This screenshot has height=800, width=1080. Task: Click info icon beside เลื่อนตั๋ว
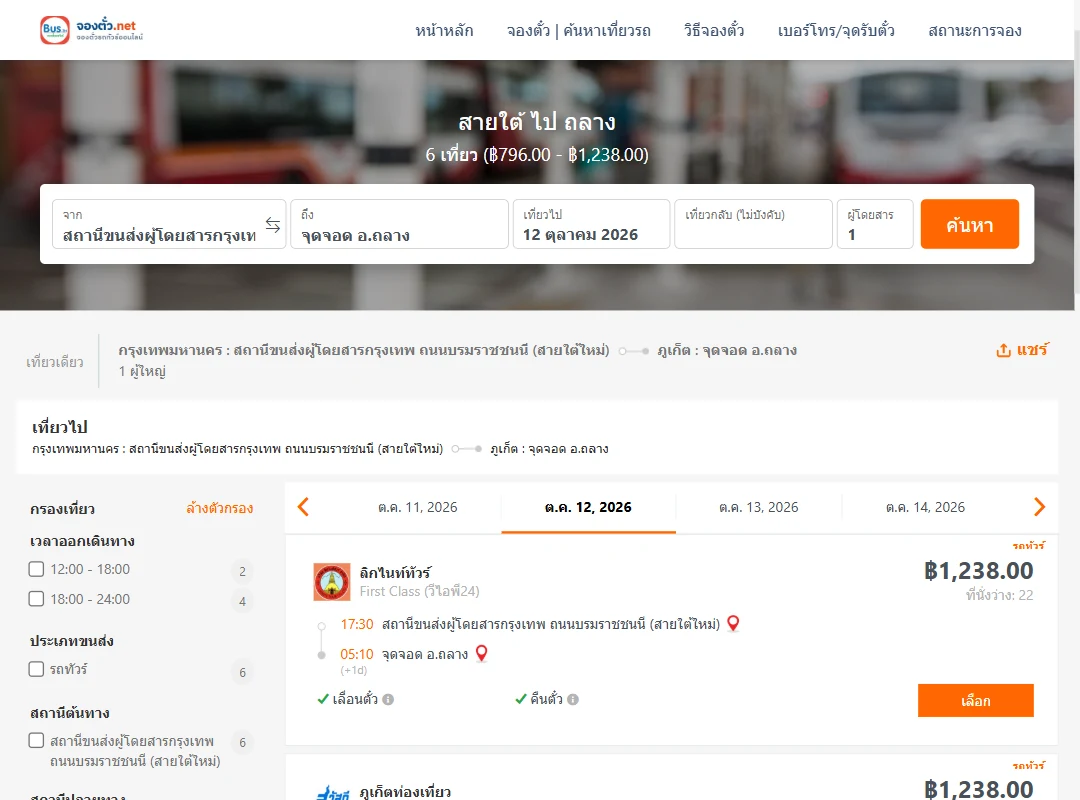(388, 699)
